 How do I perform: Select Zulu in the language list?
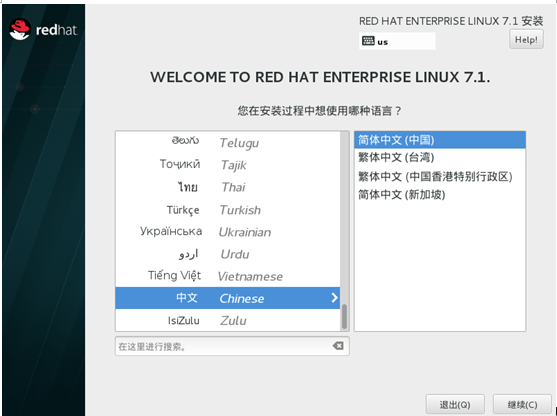227,320
